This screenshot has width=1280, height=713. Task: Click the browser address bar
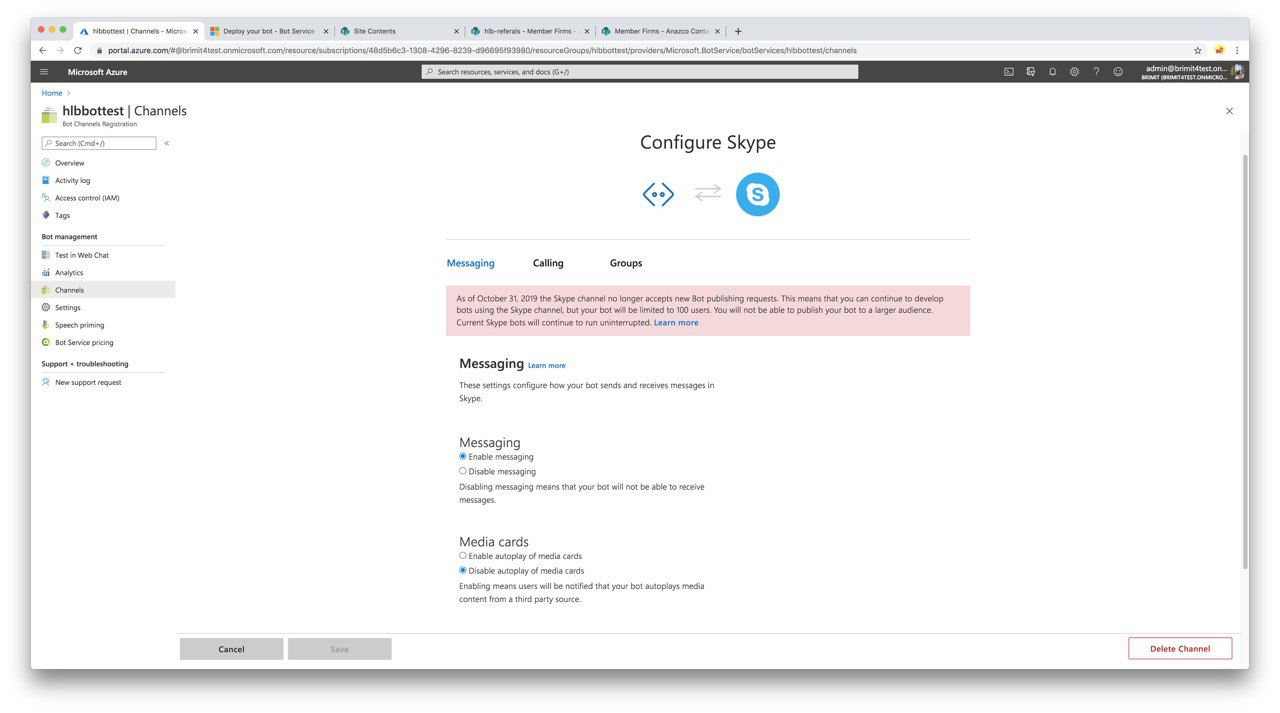640,50
